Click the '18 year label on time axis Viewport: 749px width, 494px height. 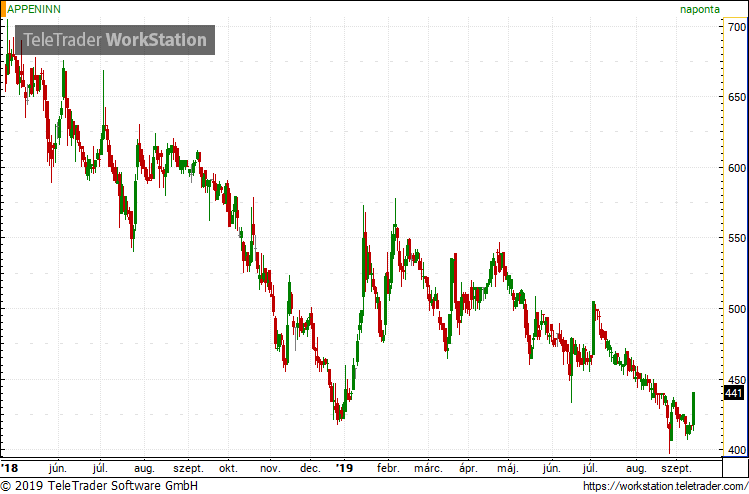pyautogui.click(x=9, y=467)
